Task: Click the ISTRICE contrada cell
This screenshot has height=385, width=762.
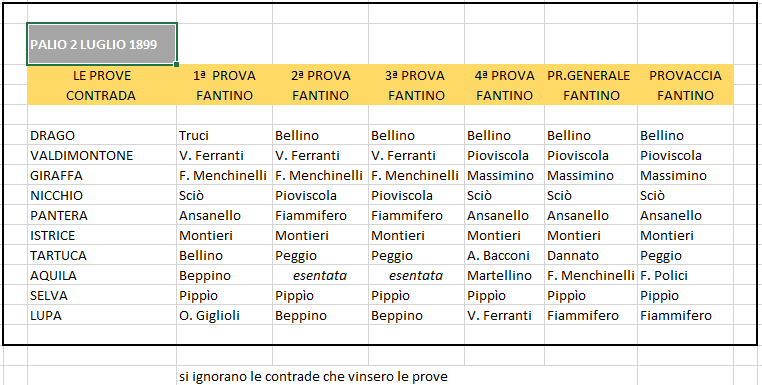Action: [102, 235]
